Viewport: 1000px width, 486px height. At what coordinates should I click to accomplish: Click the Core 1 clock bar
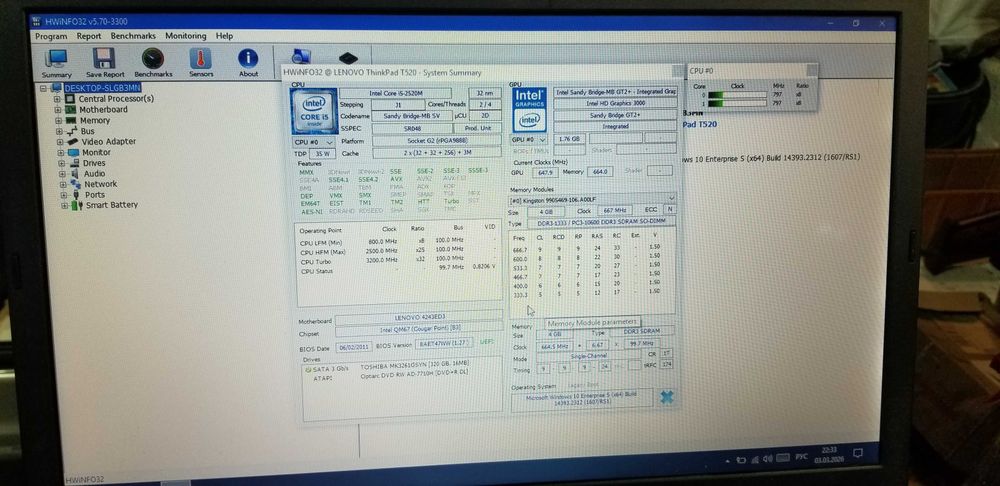click(x=737, y=103)
